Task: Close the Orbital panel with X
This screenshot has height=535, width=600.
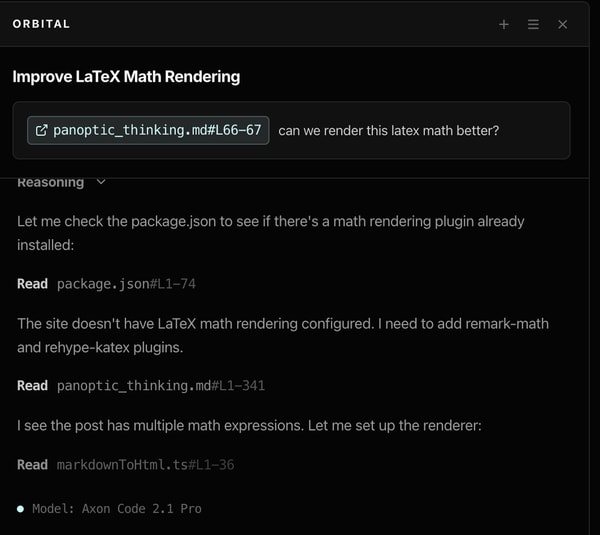Action: 562,24
